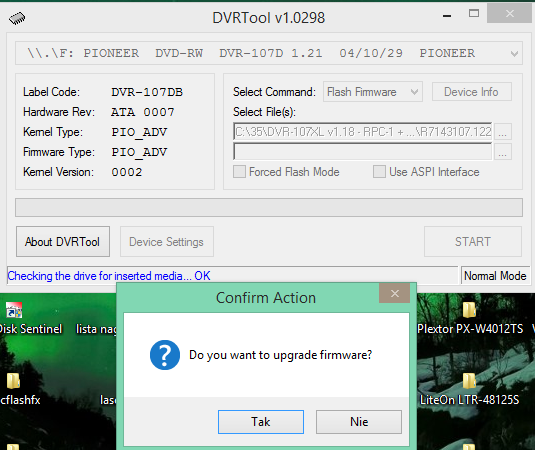Click the first firmware file path field
Image resolution: width=535 pixels, height=450 pixels.
[362, 131]
